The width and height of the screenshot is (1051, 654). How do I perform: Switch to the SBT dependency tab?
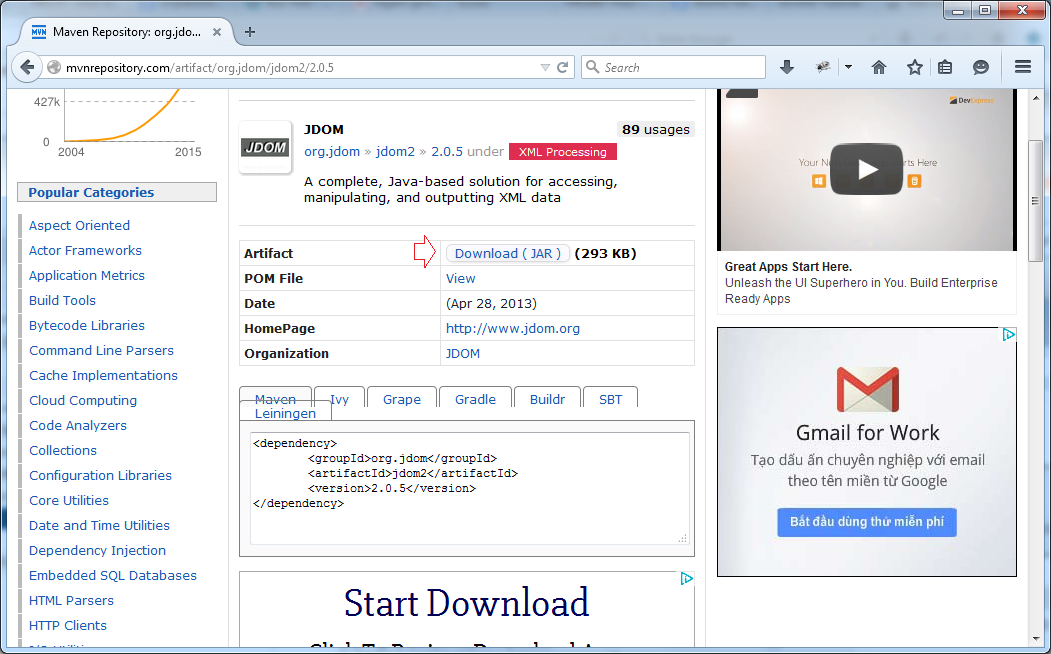pyautogui.click(x=610, y=397)
